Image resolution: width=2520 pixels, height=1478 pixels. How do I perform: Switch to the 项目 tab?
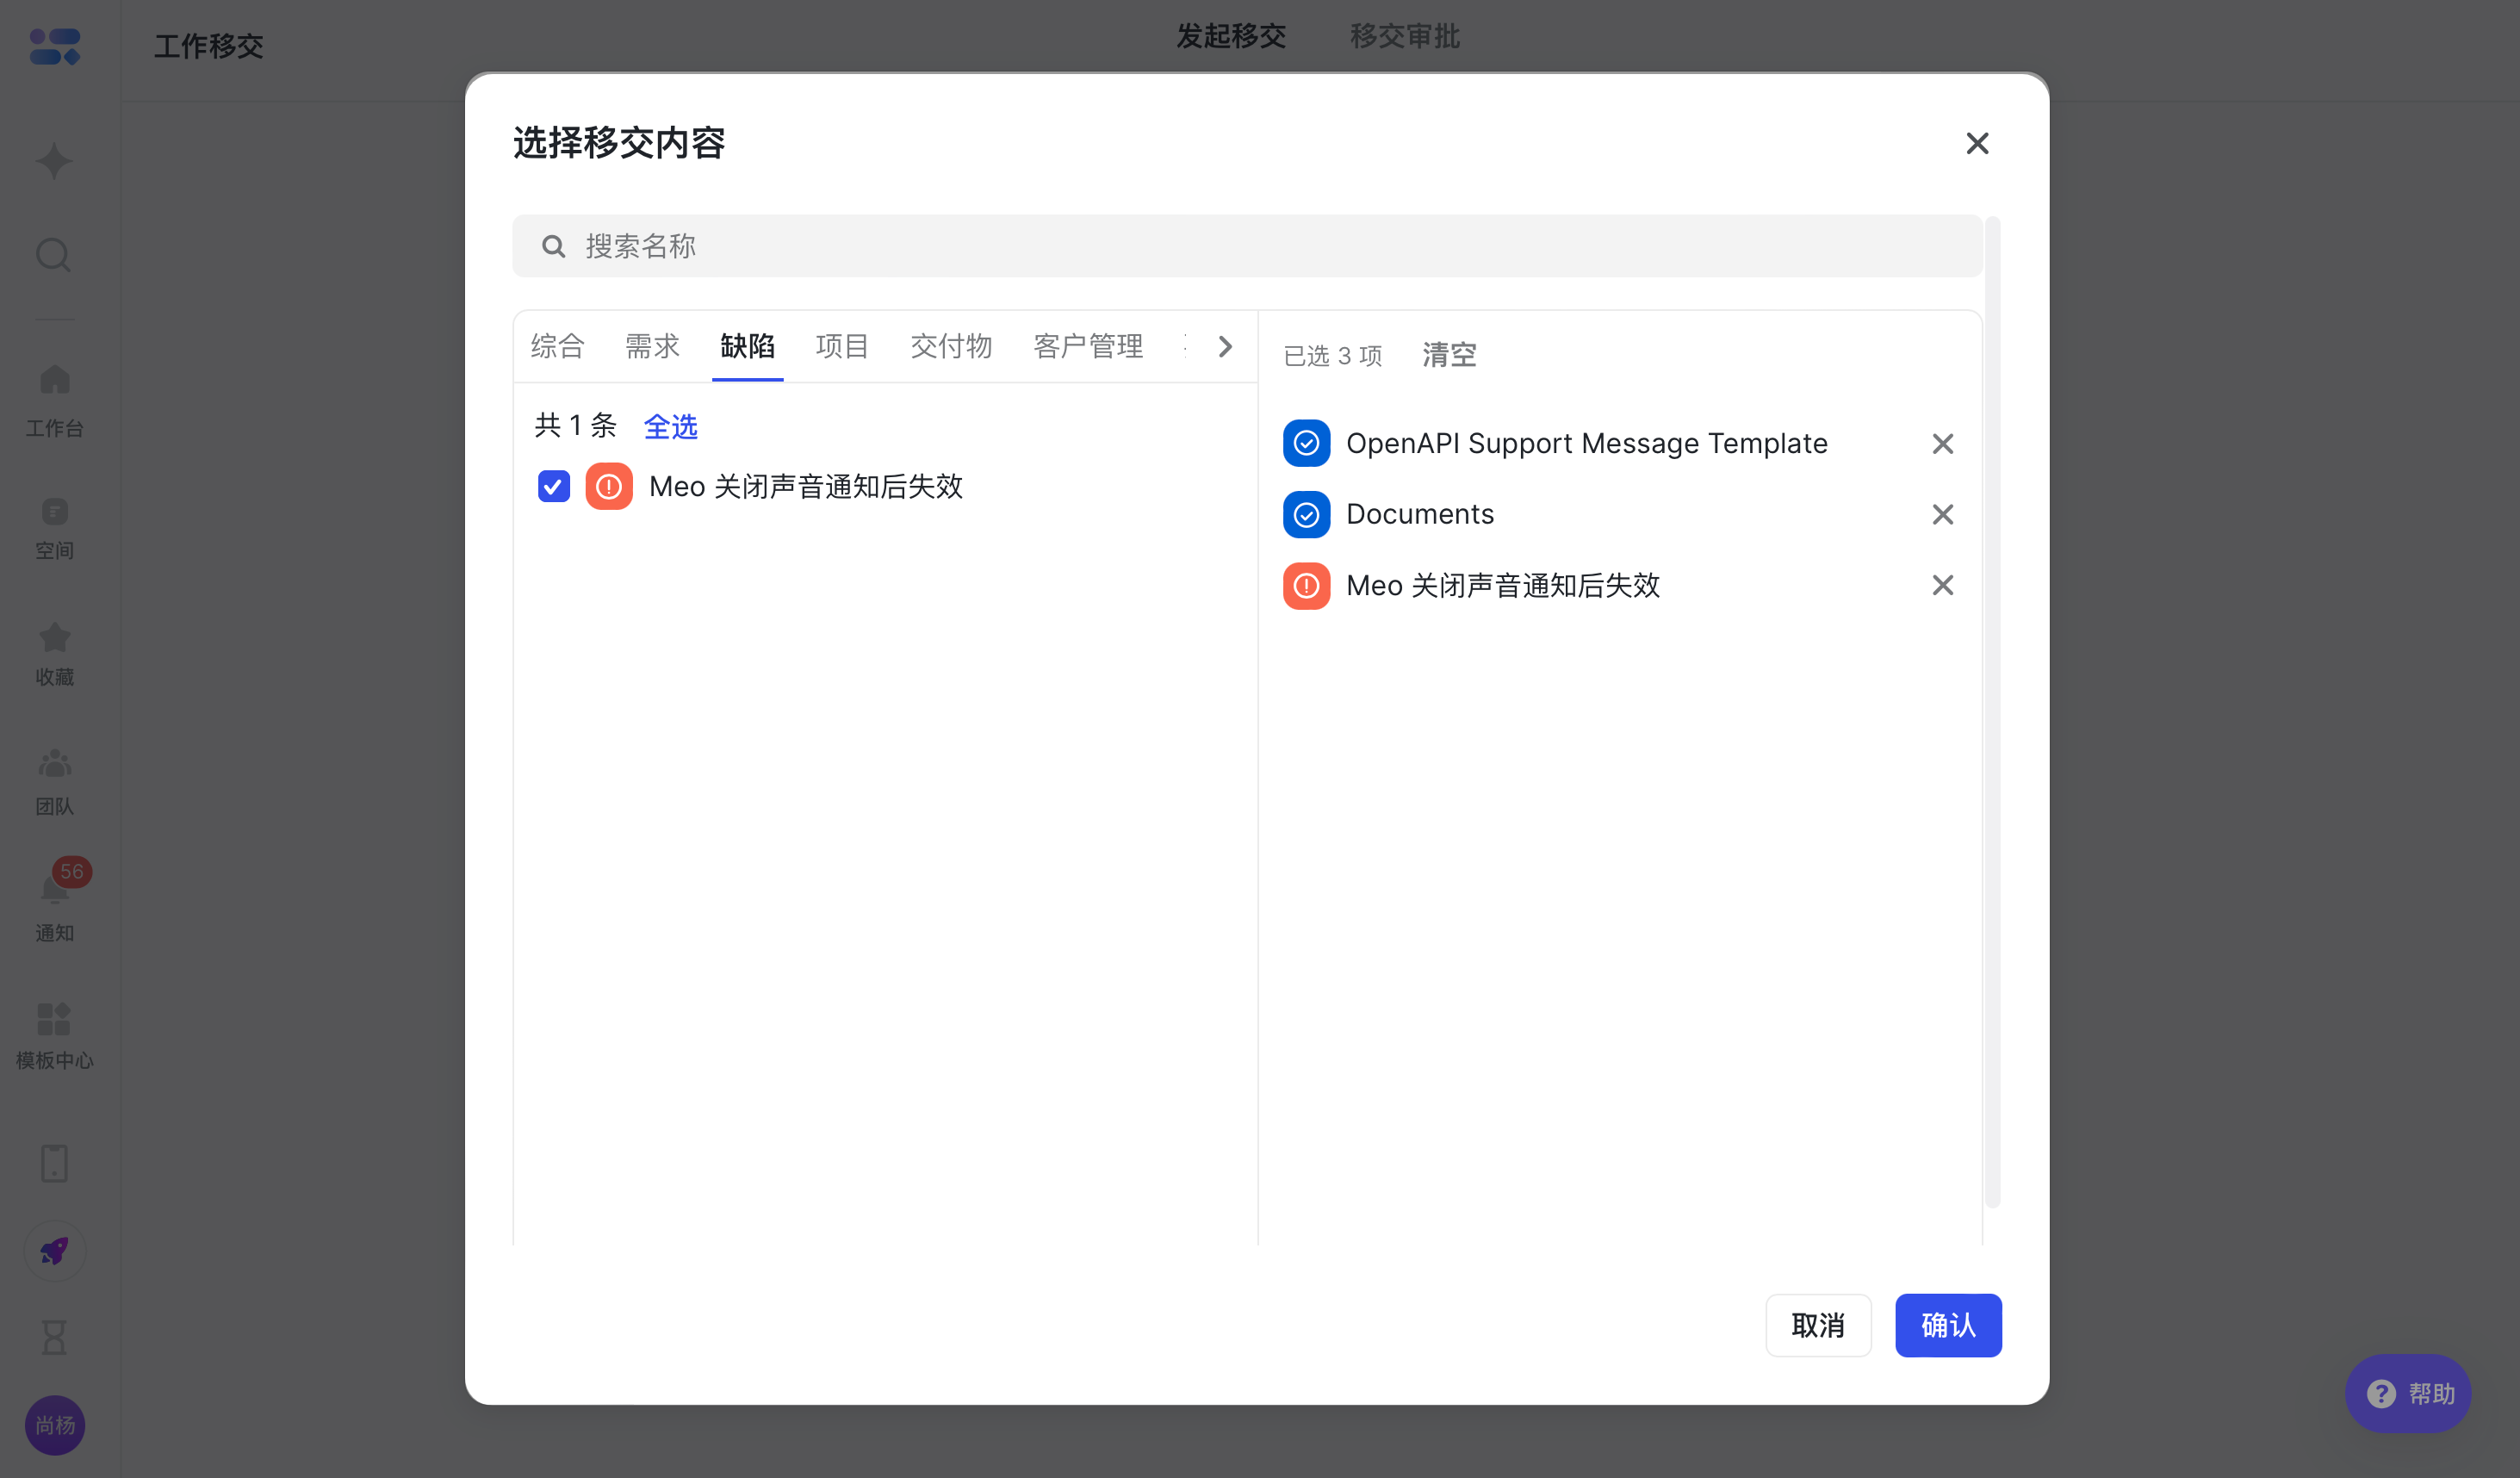coord(842,346)
